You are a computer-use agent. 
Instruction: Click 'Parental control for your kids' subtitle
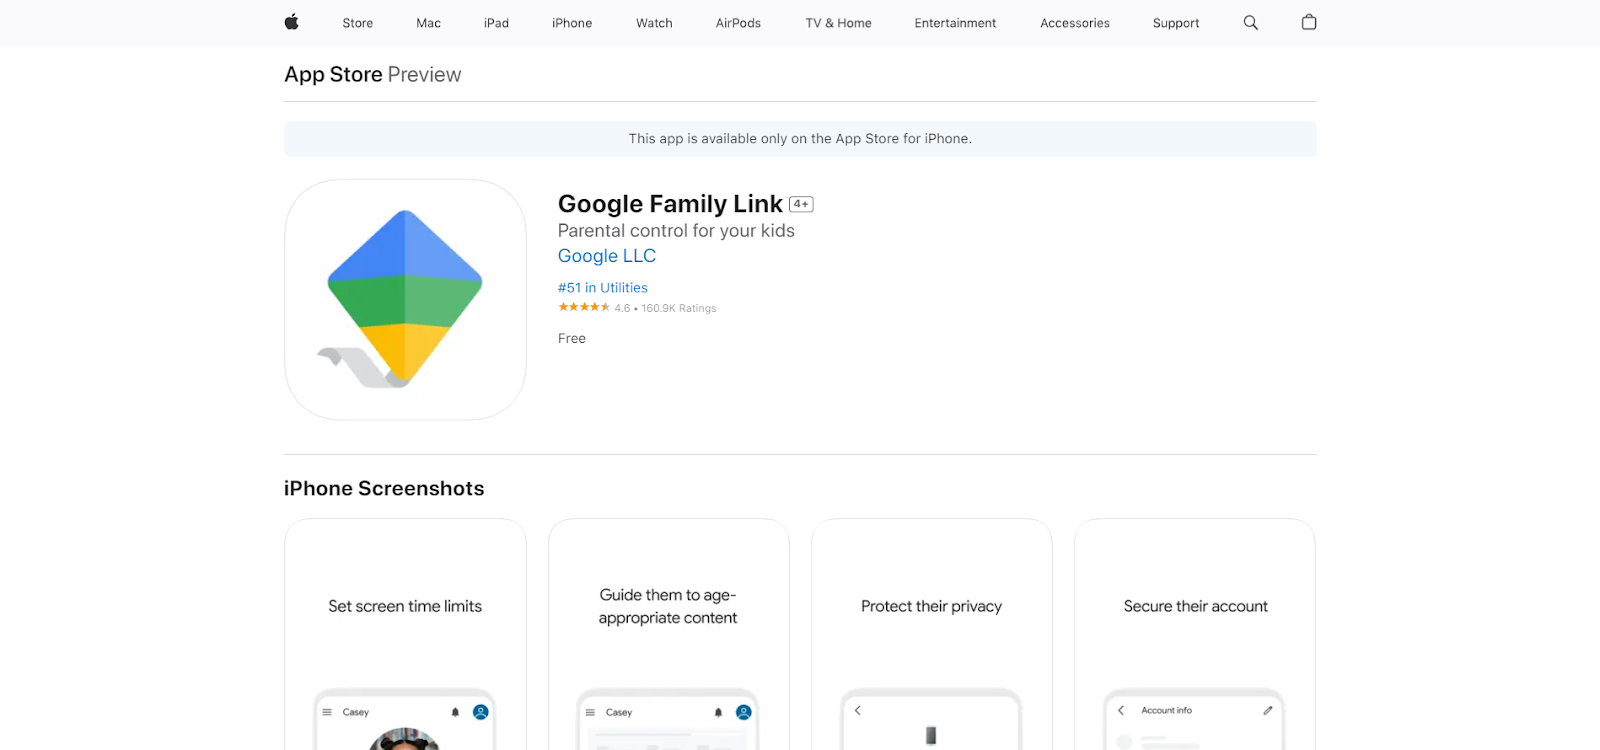(676, 231)
